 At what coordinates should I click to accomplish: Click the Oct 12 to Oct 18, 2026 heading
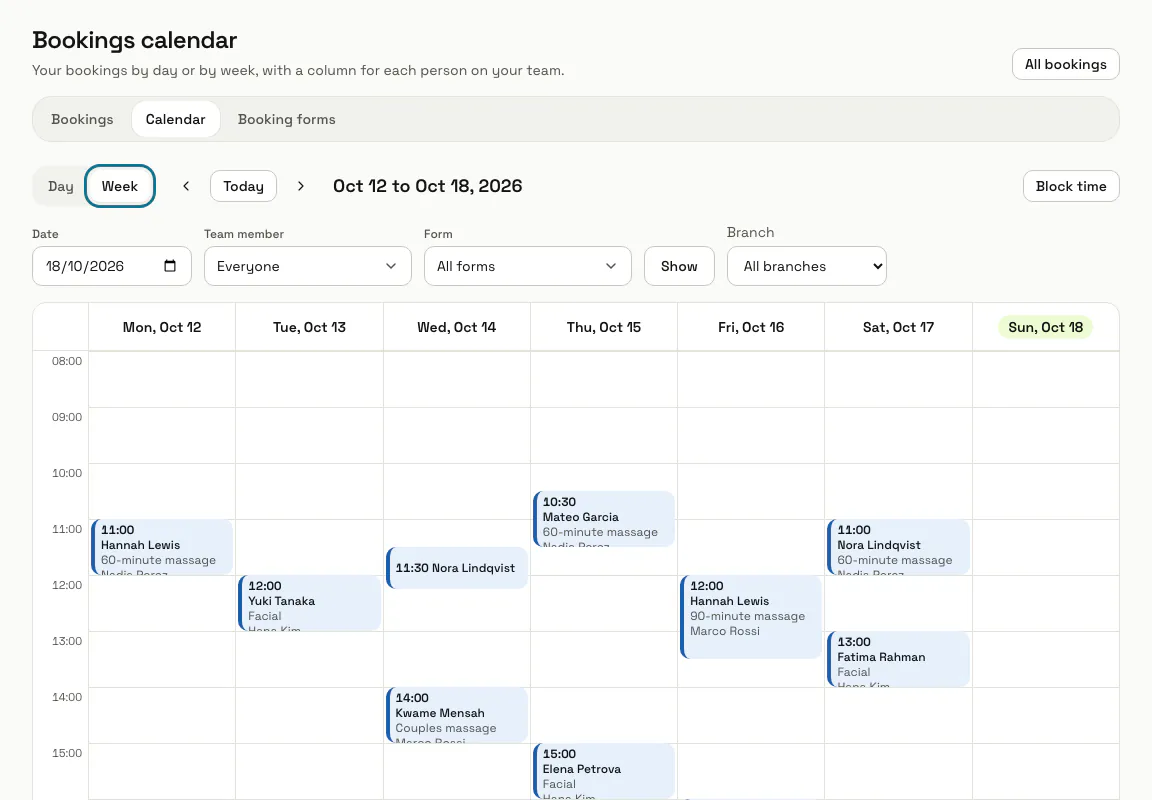point(428,186)
